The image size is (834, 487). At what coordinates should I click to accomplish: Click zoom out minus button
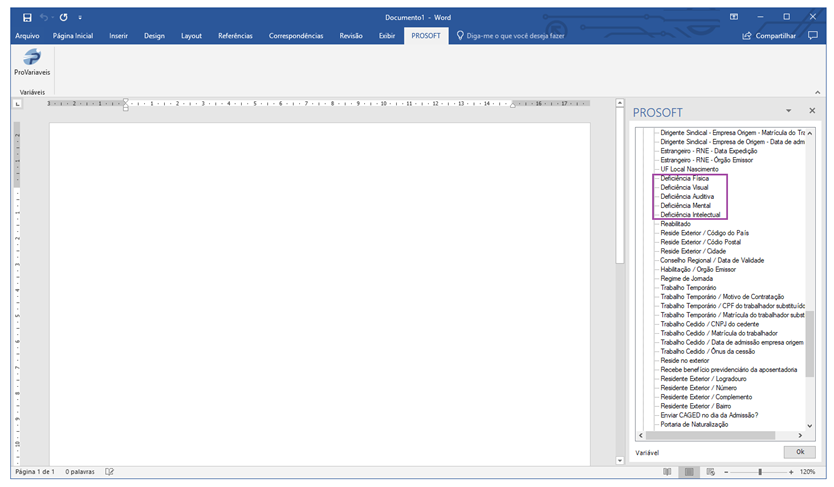(x=726, y=472)
